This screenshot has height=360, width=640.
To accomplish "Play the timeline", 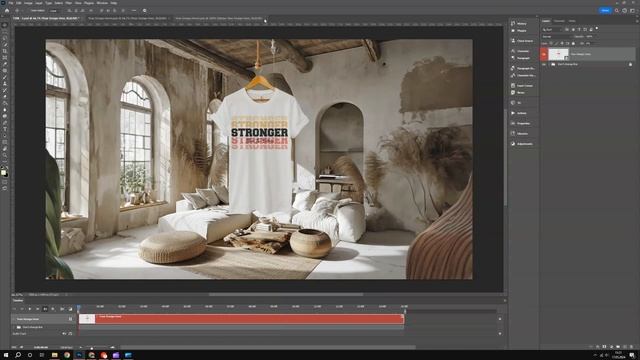I will tap(30, 309).
